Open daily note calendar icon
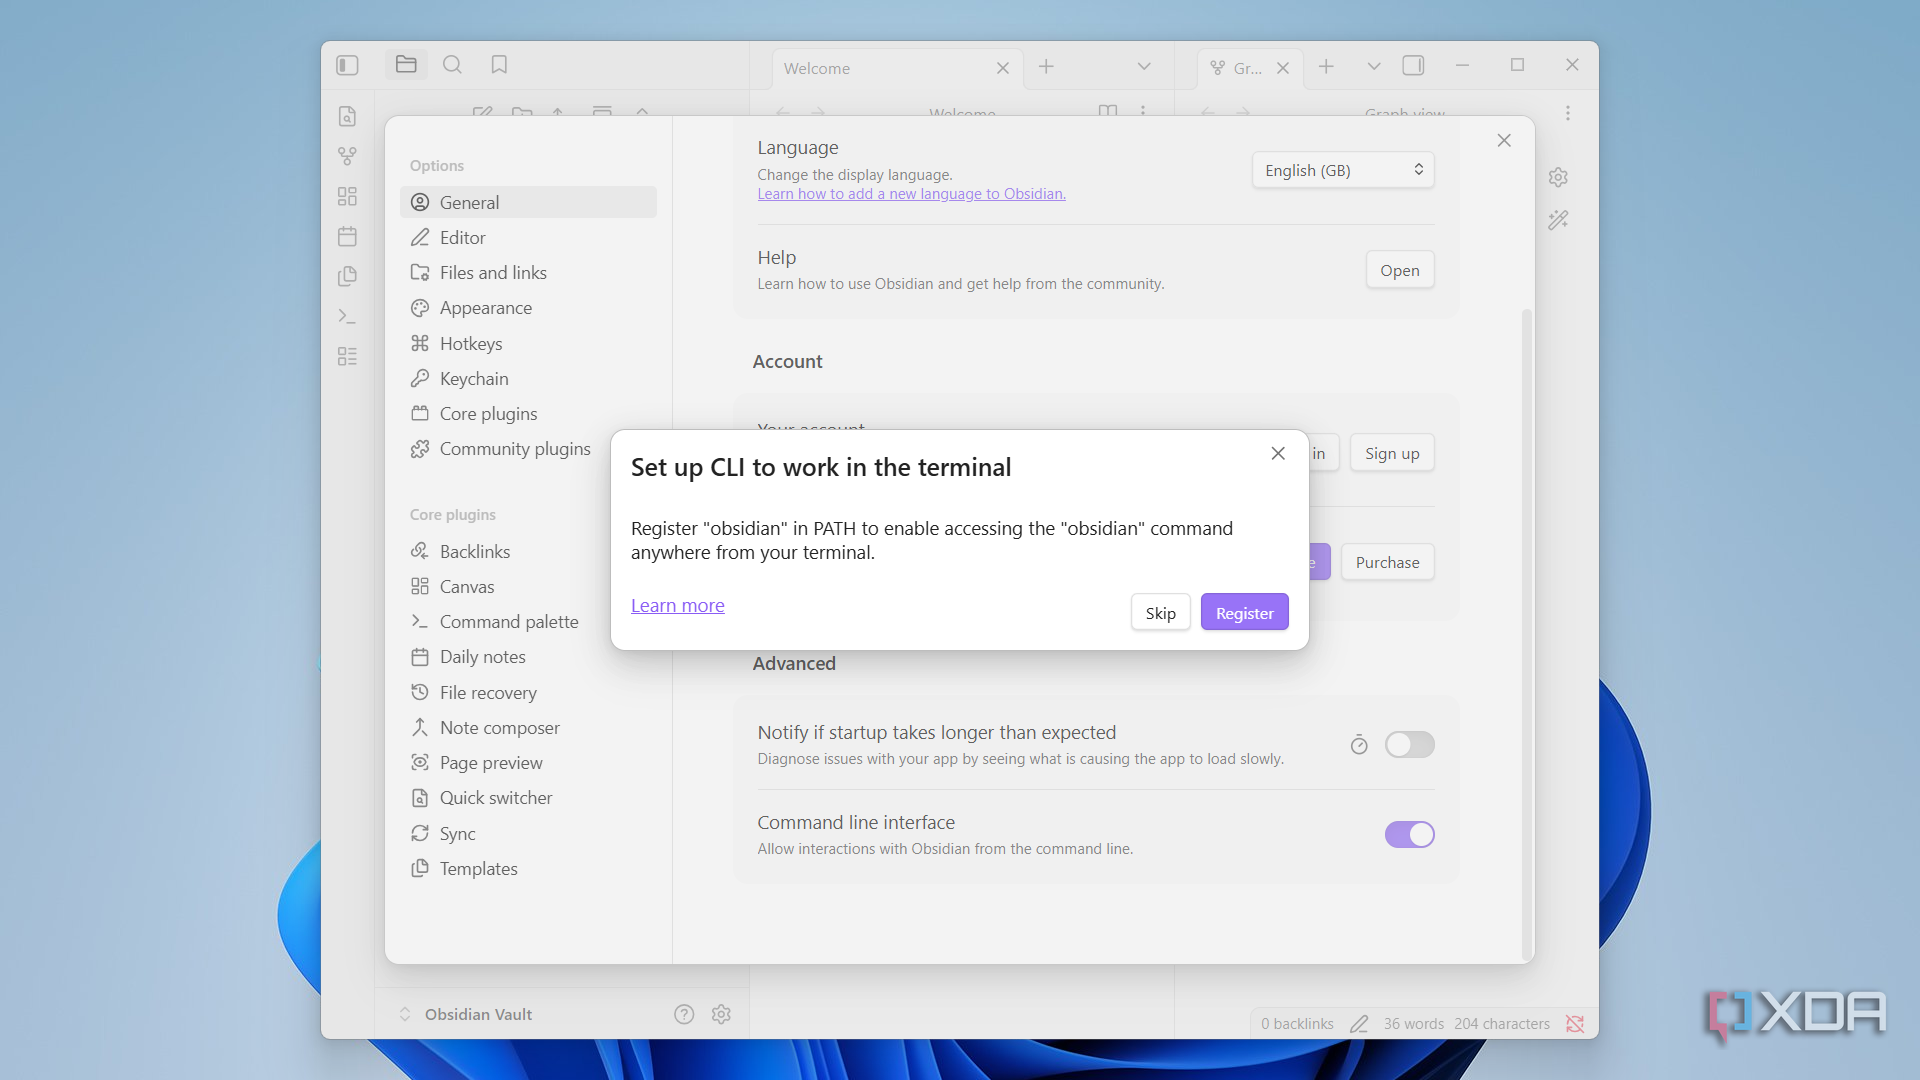 coord(347,236)
